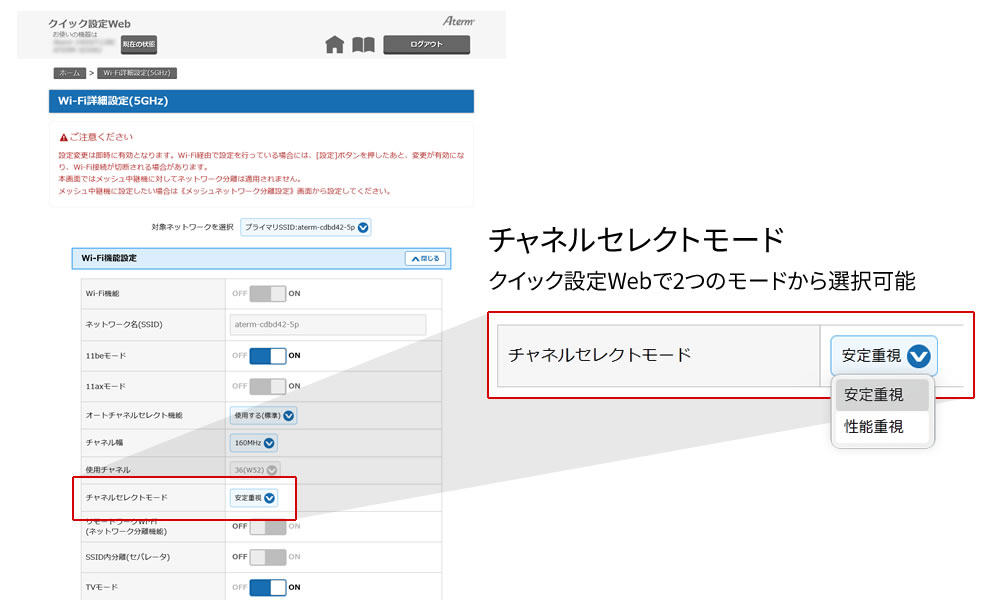Toggle the SSID内分離(セパレータ) switch
This screenshot has width=1000, height=600.
point(267,557)
